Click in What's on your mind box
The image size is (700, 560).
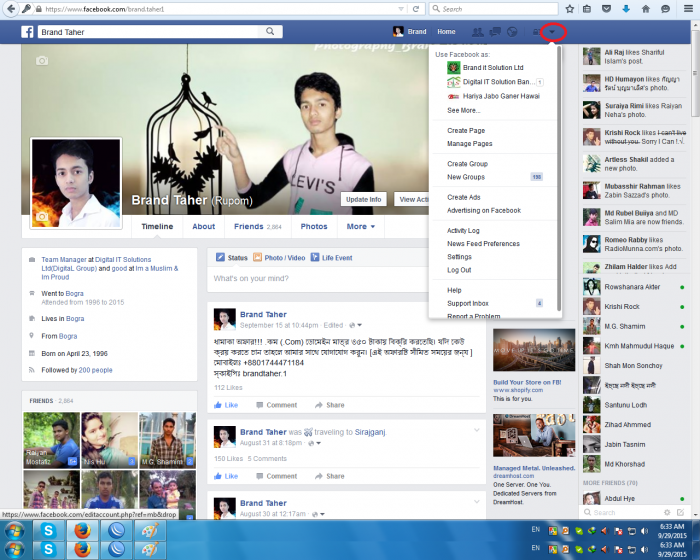pos(317,279)
